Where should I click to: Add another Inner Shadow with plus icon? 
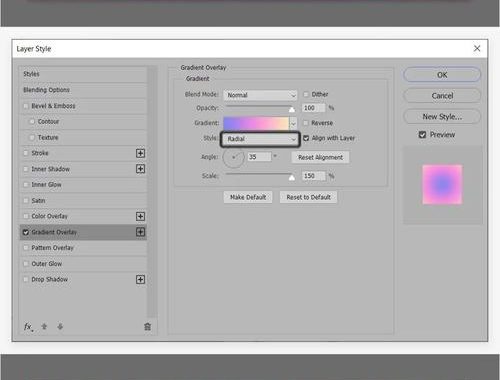[x=140, y=169]
